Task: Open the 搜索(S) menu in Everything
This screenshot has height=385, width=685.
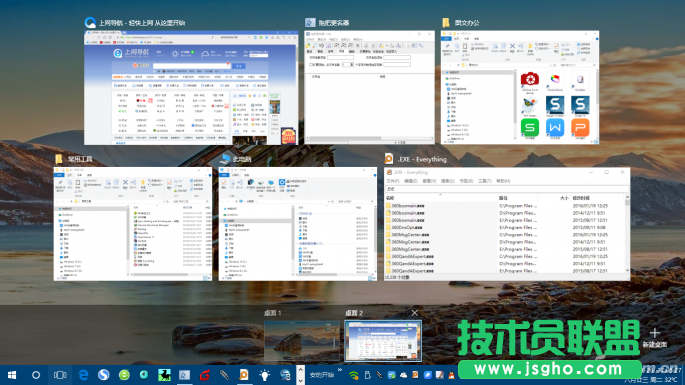Action: tap(447, 181)
